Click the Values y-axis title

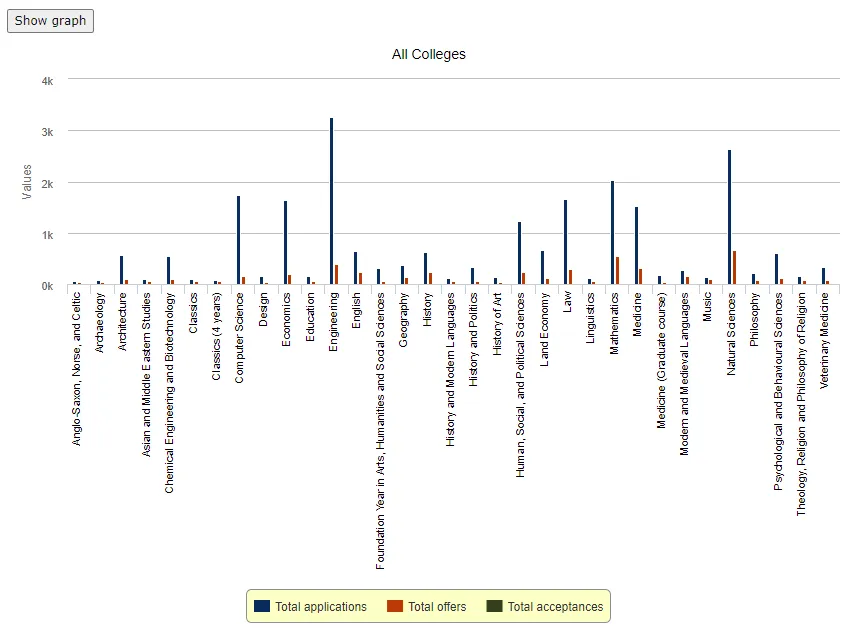click(x=27, y=182)
